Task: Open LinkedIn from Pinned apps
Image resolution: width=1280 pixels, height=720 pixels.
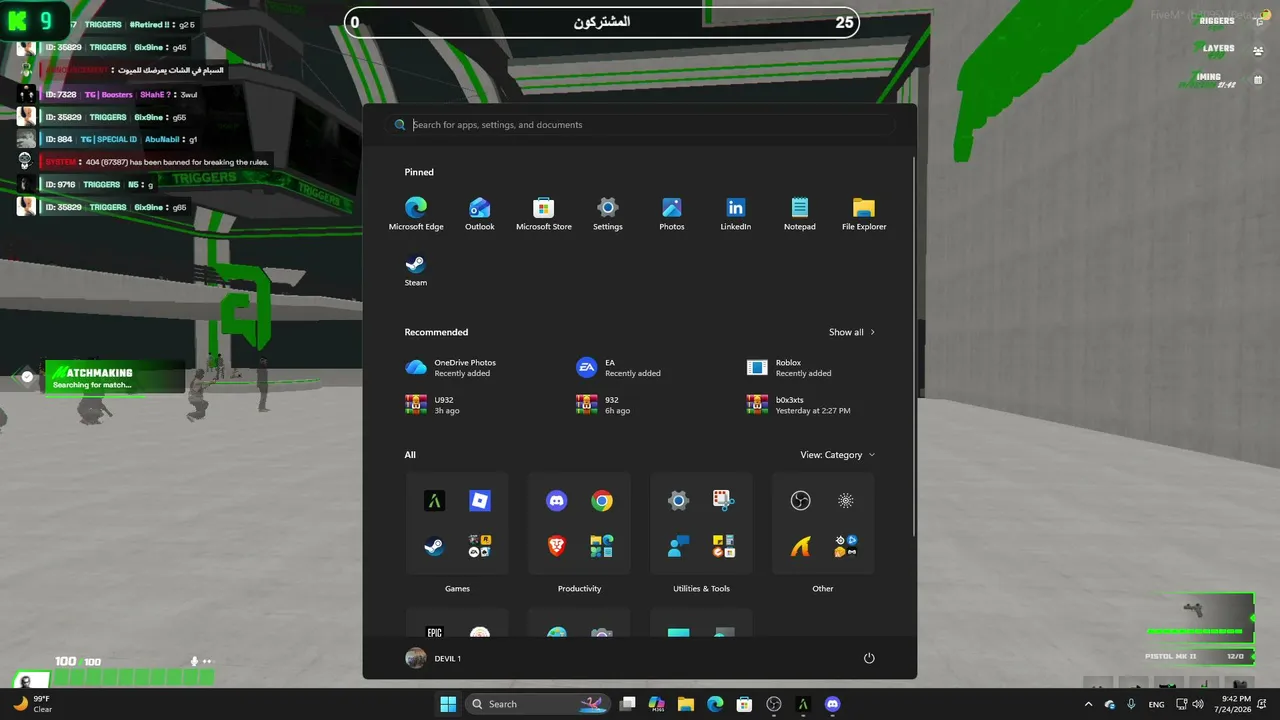Action: (x=736, y=214)
